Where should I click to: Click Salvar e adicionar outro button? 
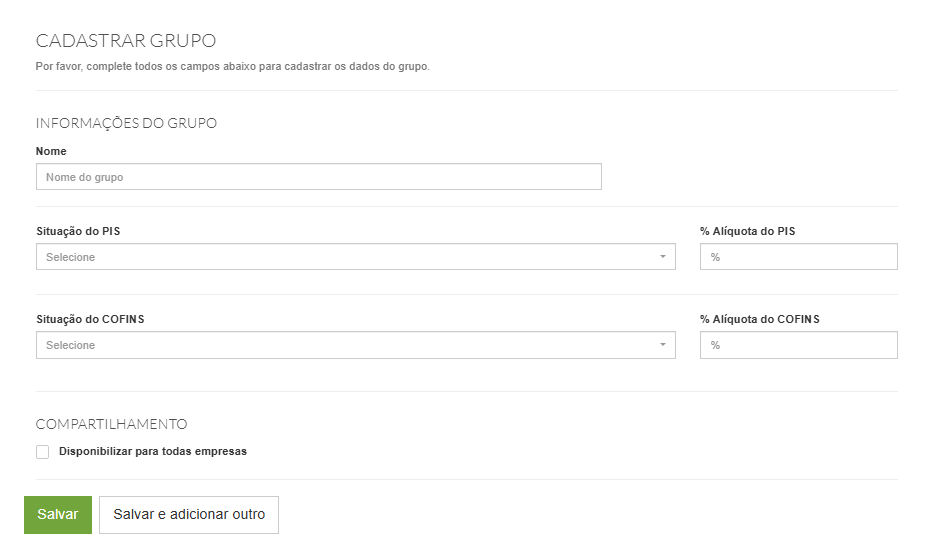coord(189,514)
